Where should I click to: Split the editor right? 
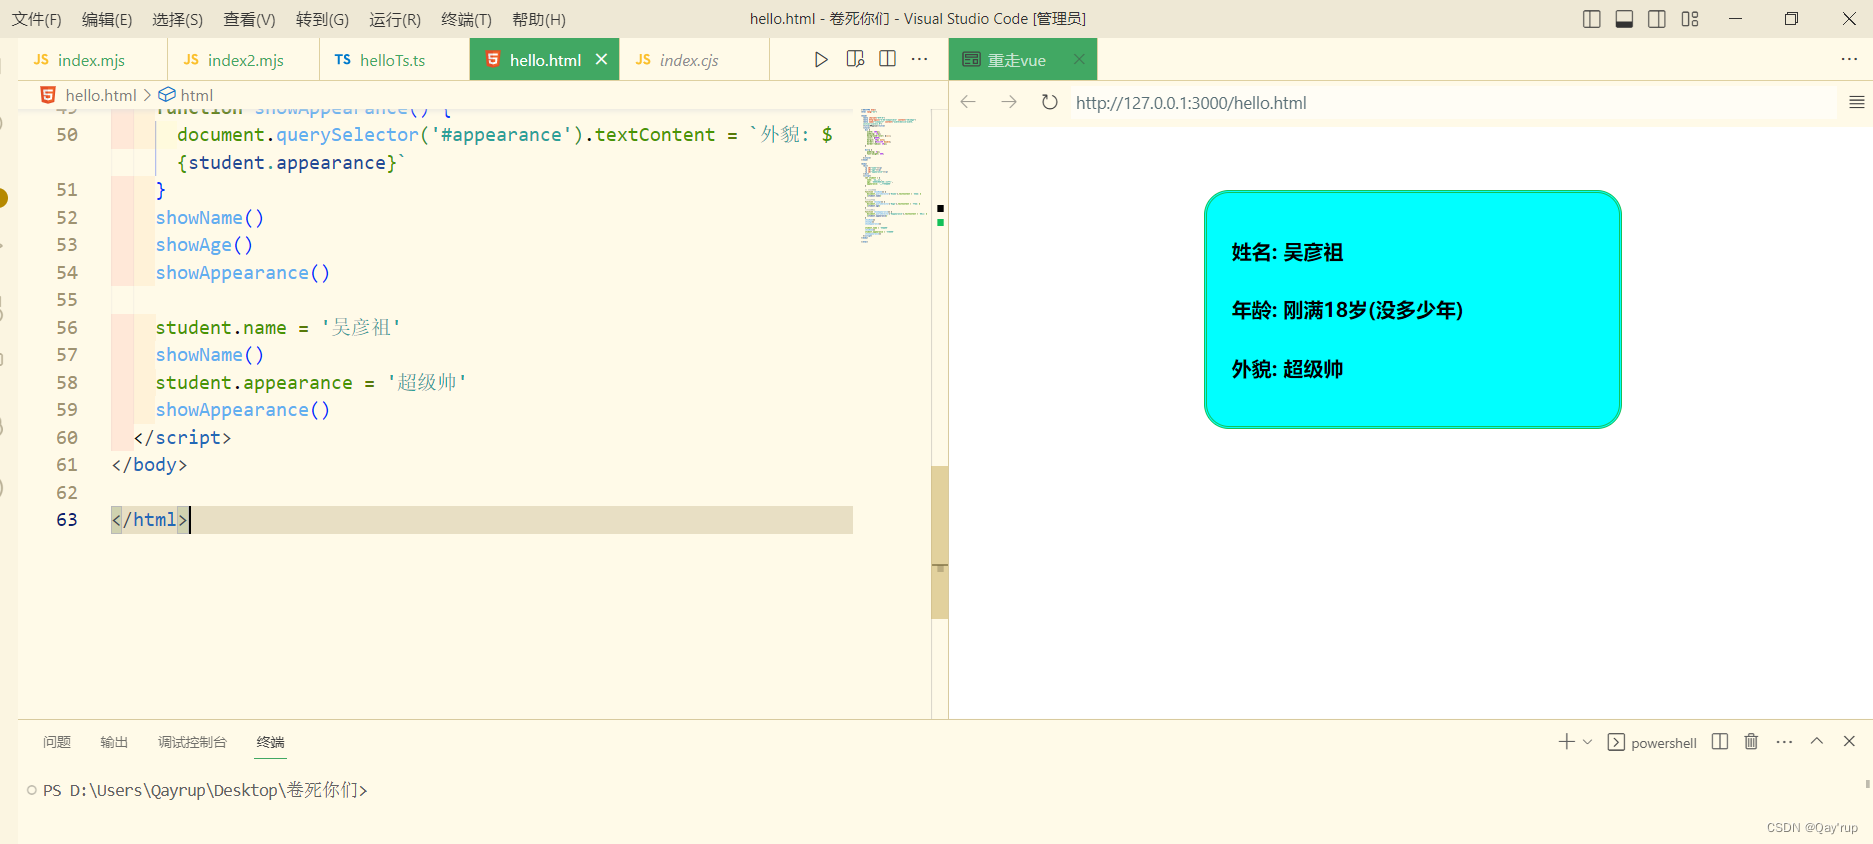click(887, 59)
